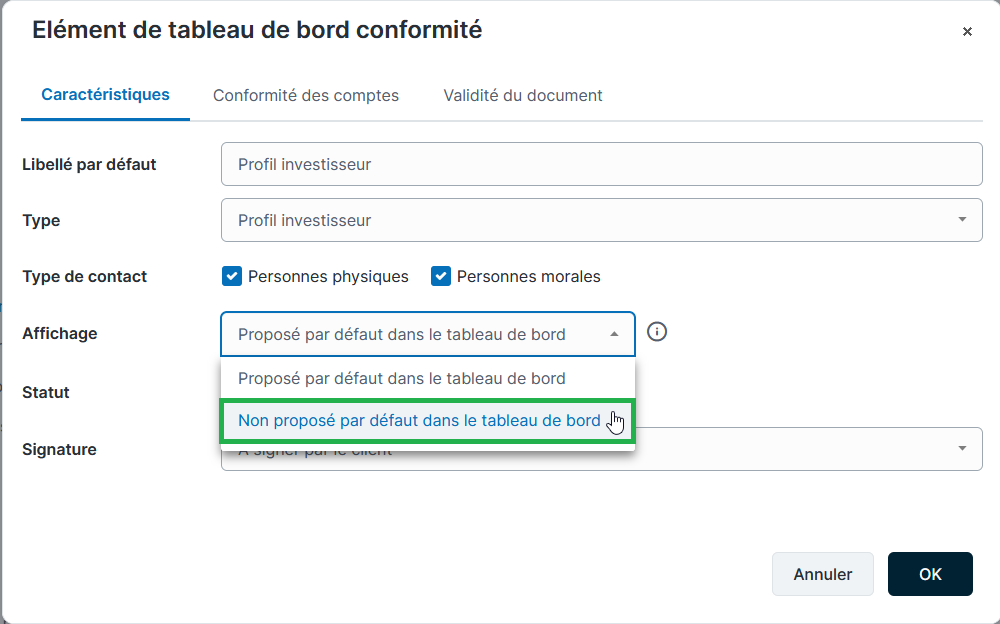Go to the Validité du document tab

[523, 96]
